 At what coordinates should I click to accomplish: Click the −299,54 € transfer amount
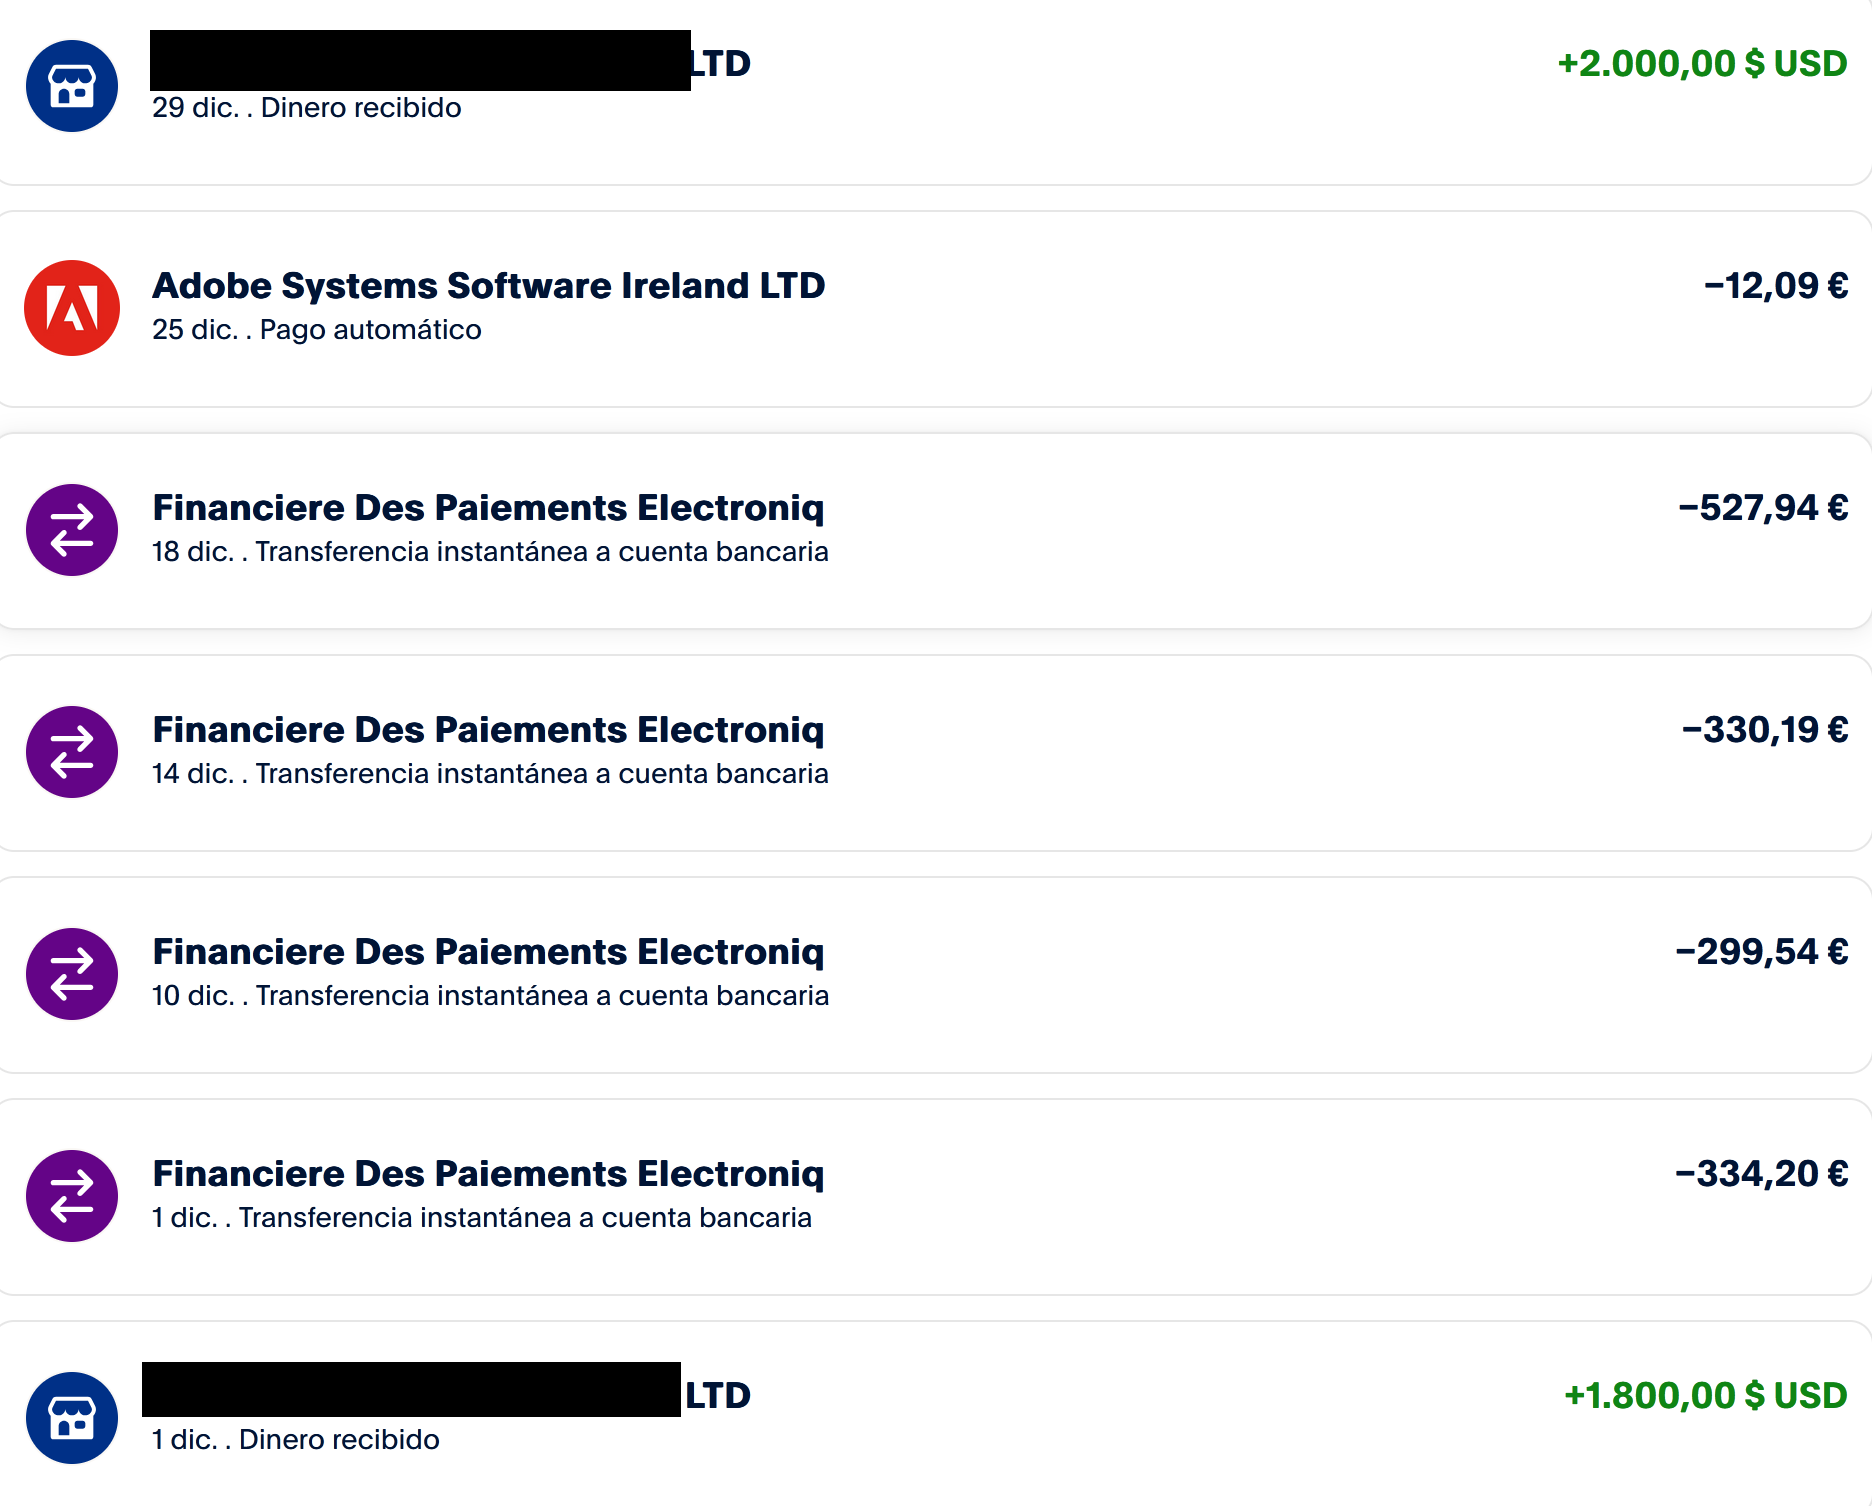pos(1762,952)
